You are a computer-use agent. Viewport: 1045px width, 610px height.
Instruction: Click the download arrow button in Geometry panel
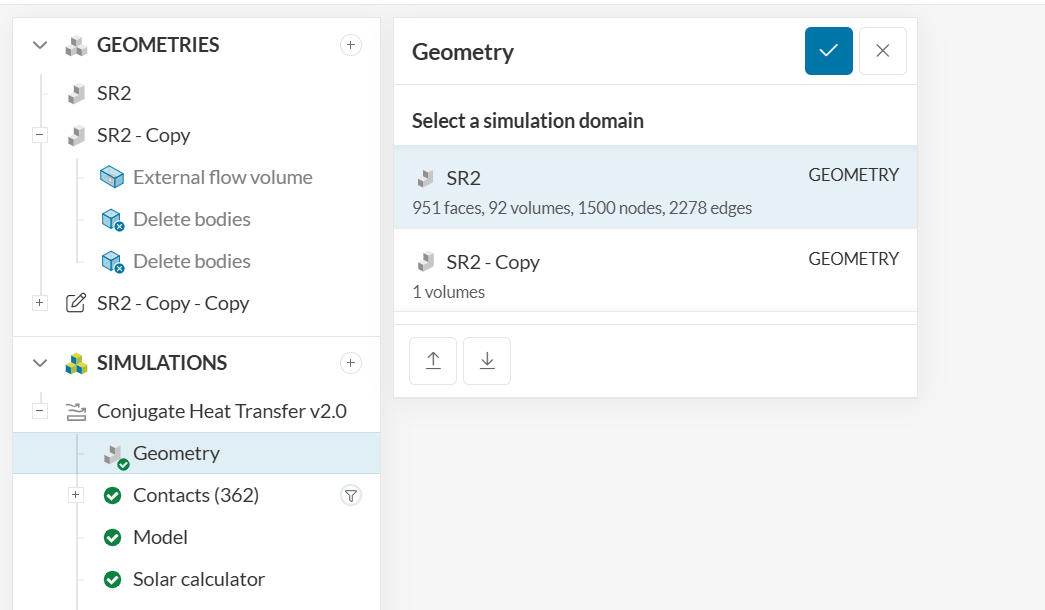[x=487, y=361]
